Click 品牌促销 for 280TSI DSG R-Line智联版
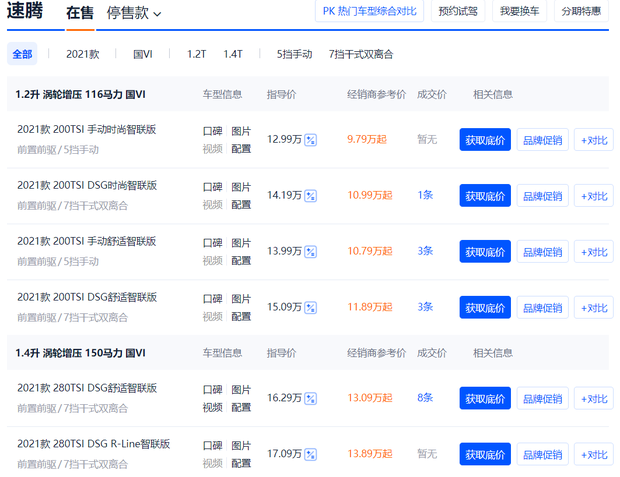 click(x=543, y=454)
